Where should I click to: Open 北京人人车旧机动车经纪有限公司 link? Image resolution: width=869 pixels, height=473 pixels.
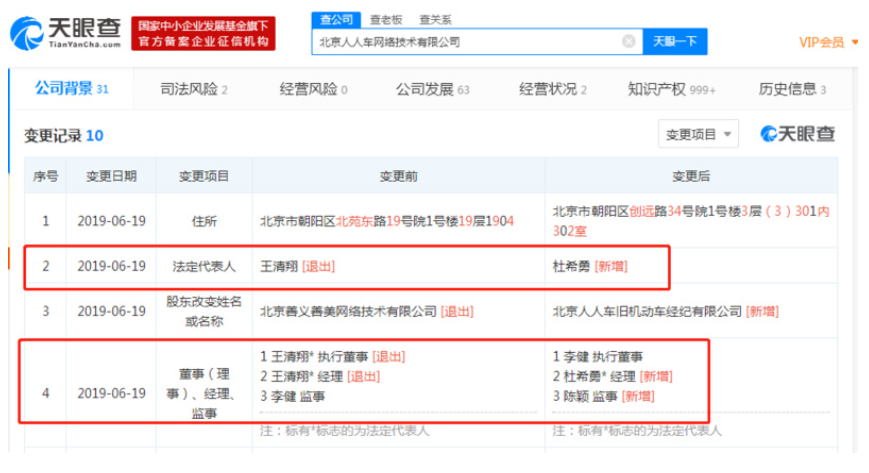coord(647,312)
